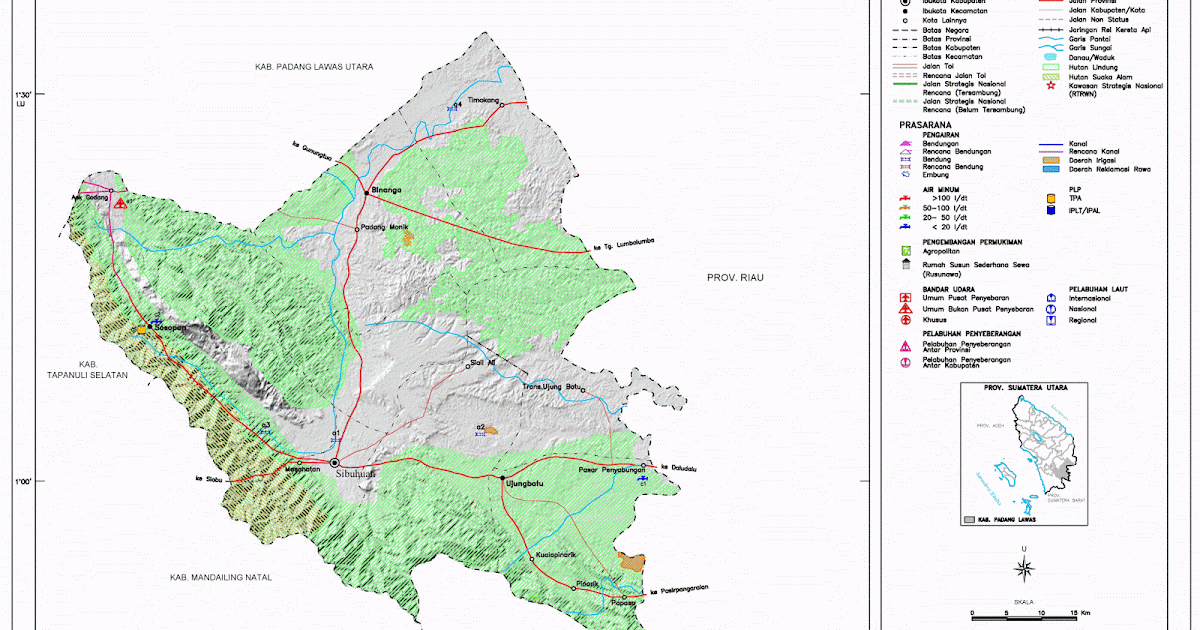This screenshot has height=630, width=1200.
Task: Click the Bendungan symbol in the legend
Action: 906,144
